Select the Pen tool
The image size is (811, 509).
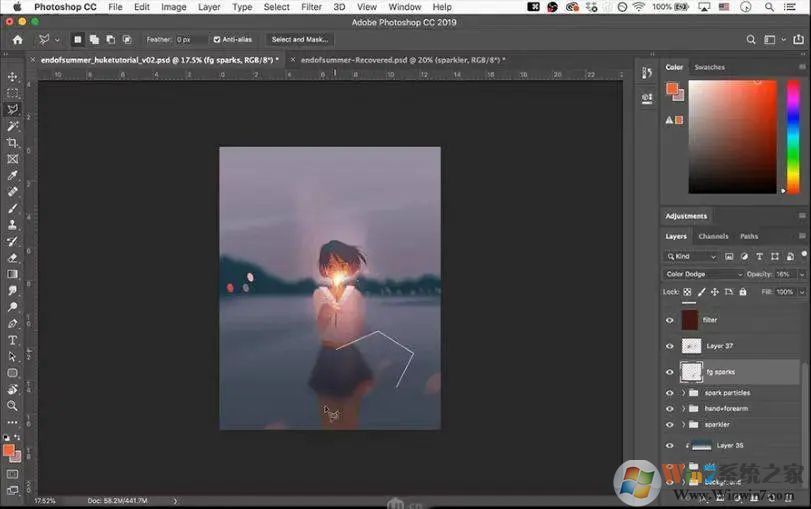(x=12, y=323)
